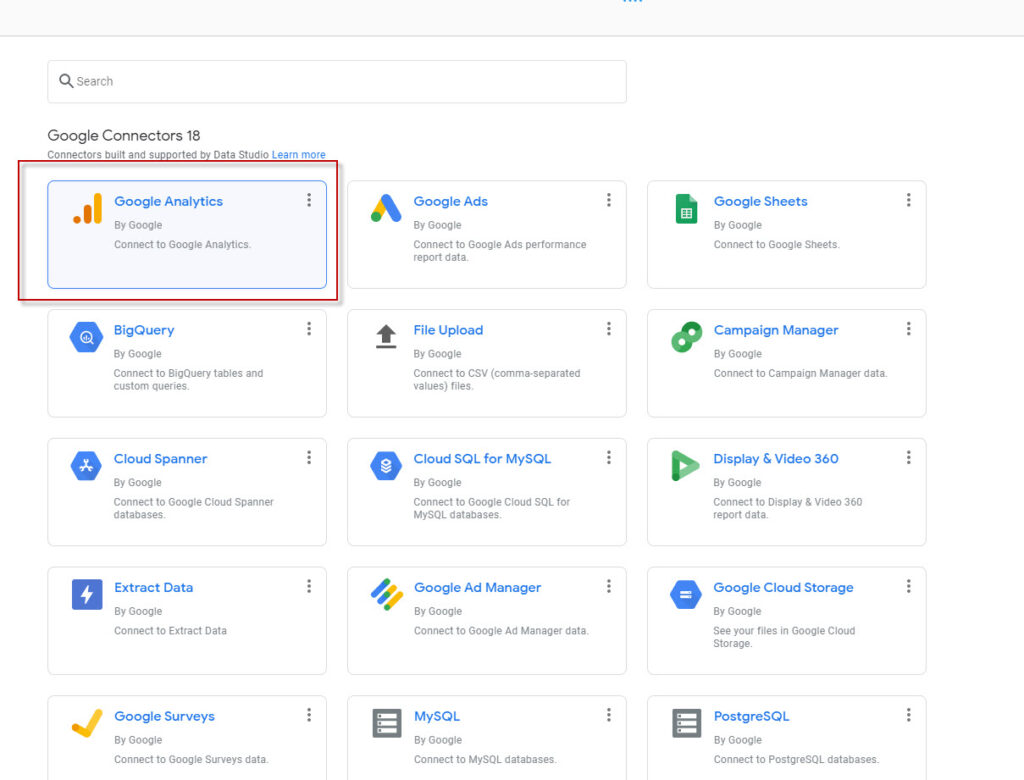Click the Extract Data lightning icon
Viewport: 1024px width, 780px height.
(87, 594)
